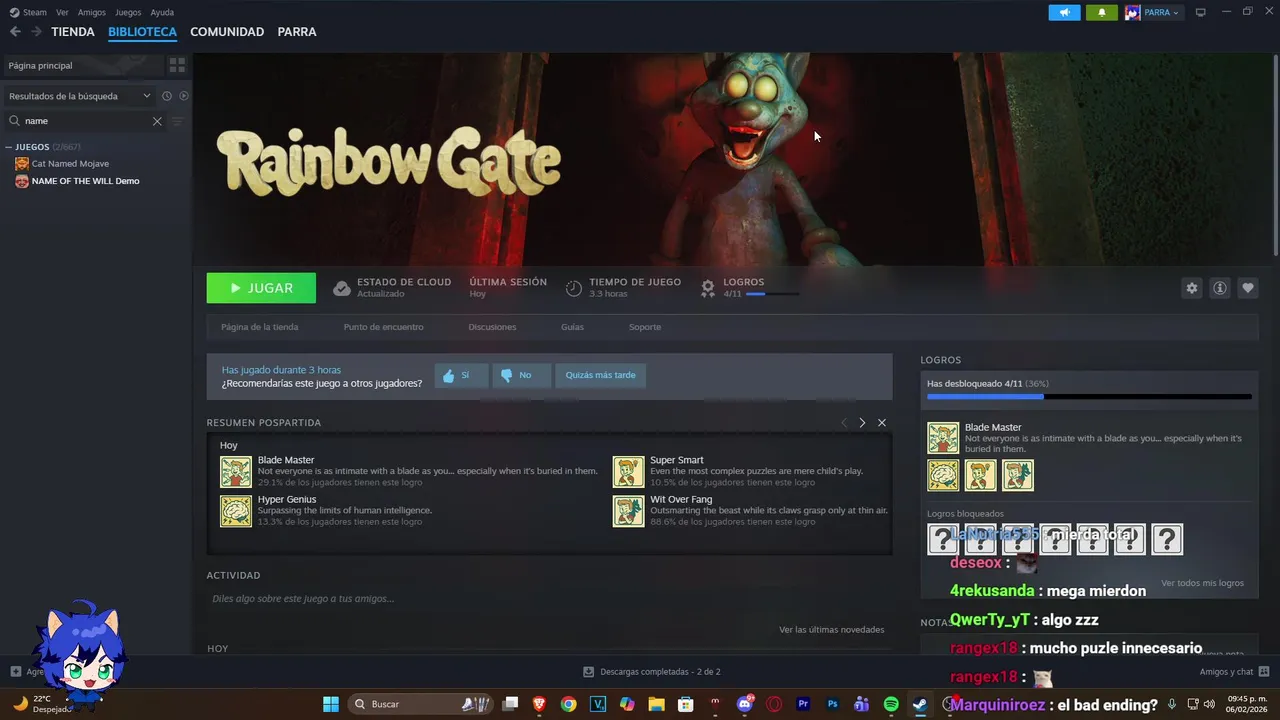Open the Soporte tab
Screen dimensions: 1280x720
tap(645, 327)
